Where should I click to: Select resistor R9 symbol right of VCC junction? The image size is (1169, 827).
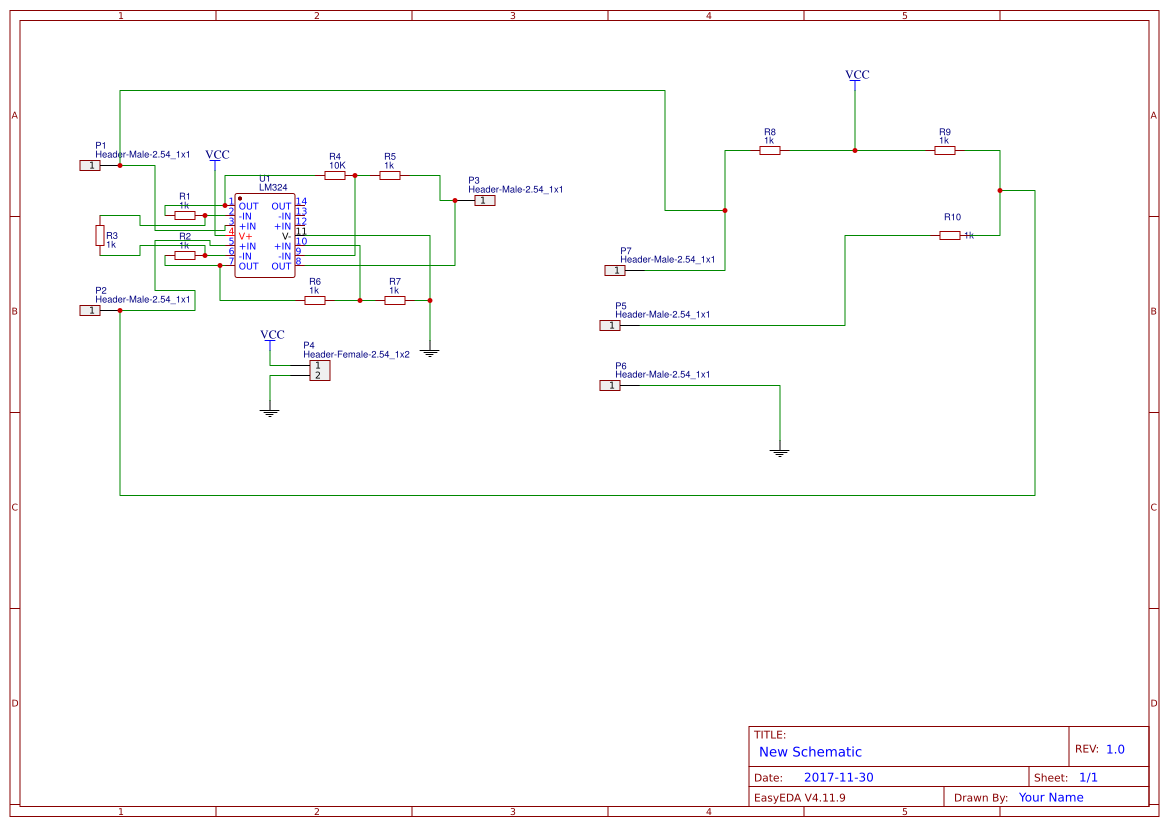click(x=945, y=151)
